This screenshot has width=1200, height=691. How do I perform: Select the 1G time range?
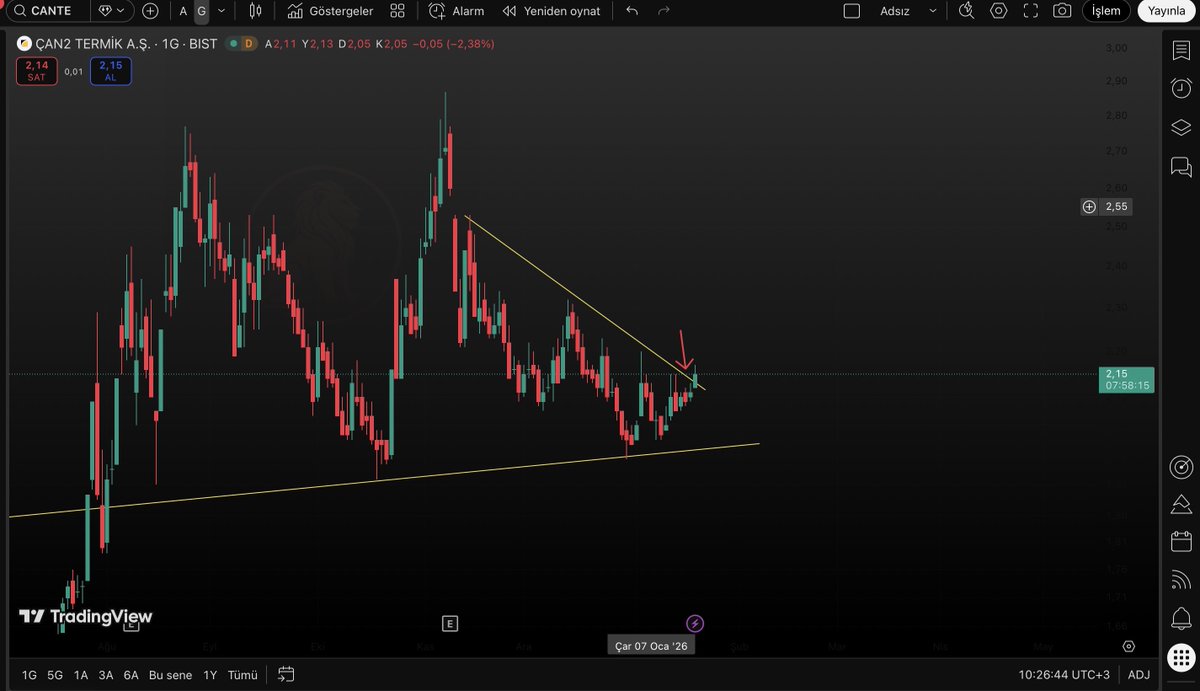pyautogui.click(x=29, y=675)
